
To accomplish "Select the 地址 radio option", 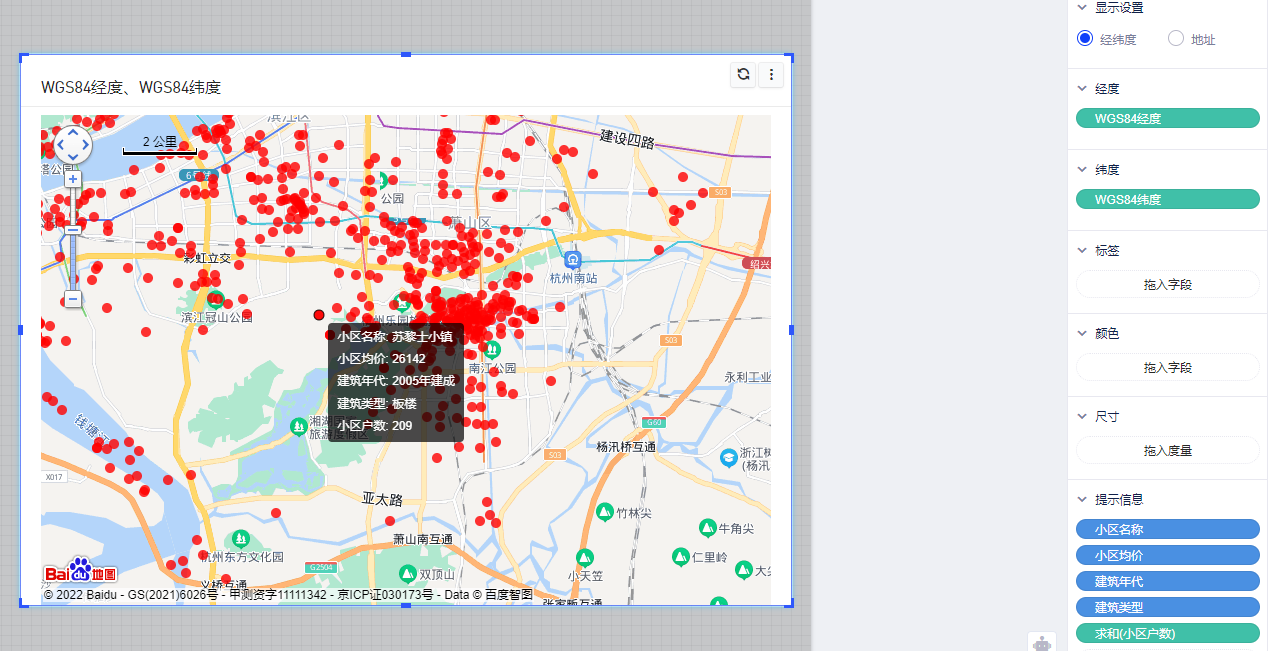I will tap(1176, 39).
